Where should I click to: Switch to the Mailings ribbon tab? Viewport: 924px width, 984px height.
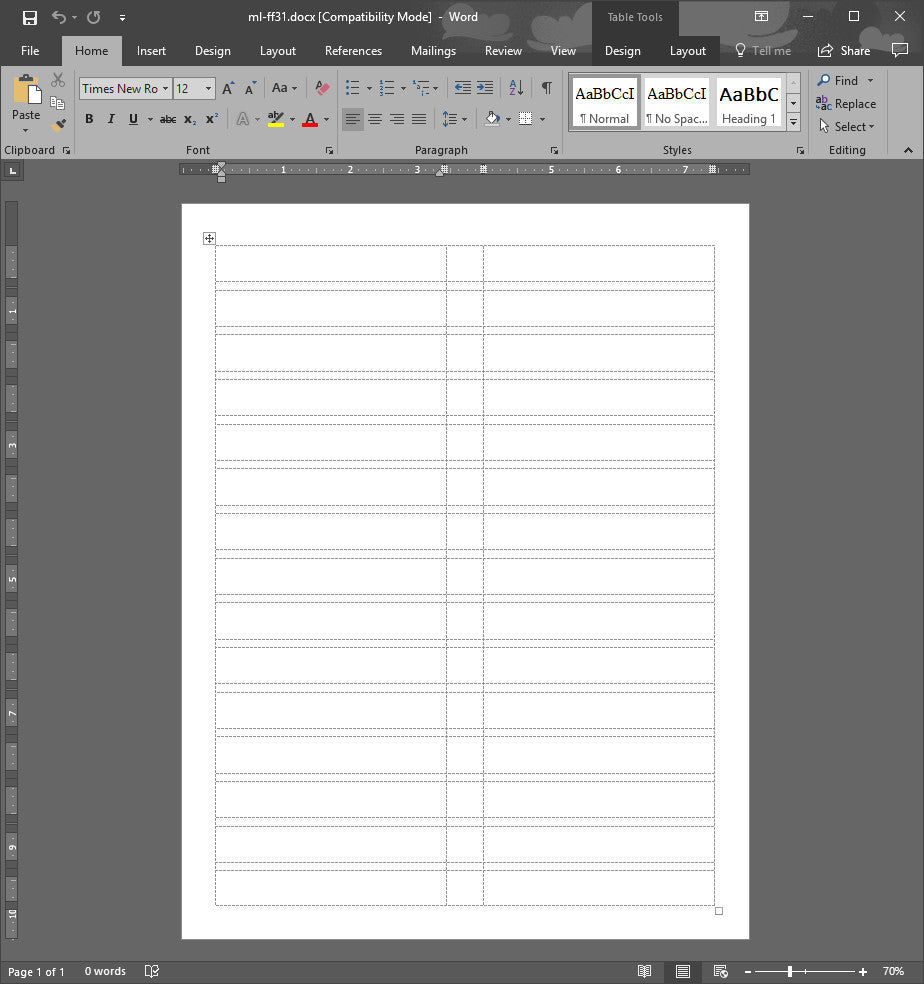pos(433,50)
